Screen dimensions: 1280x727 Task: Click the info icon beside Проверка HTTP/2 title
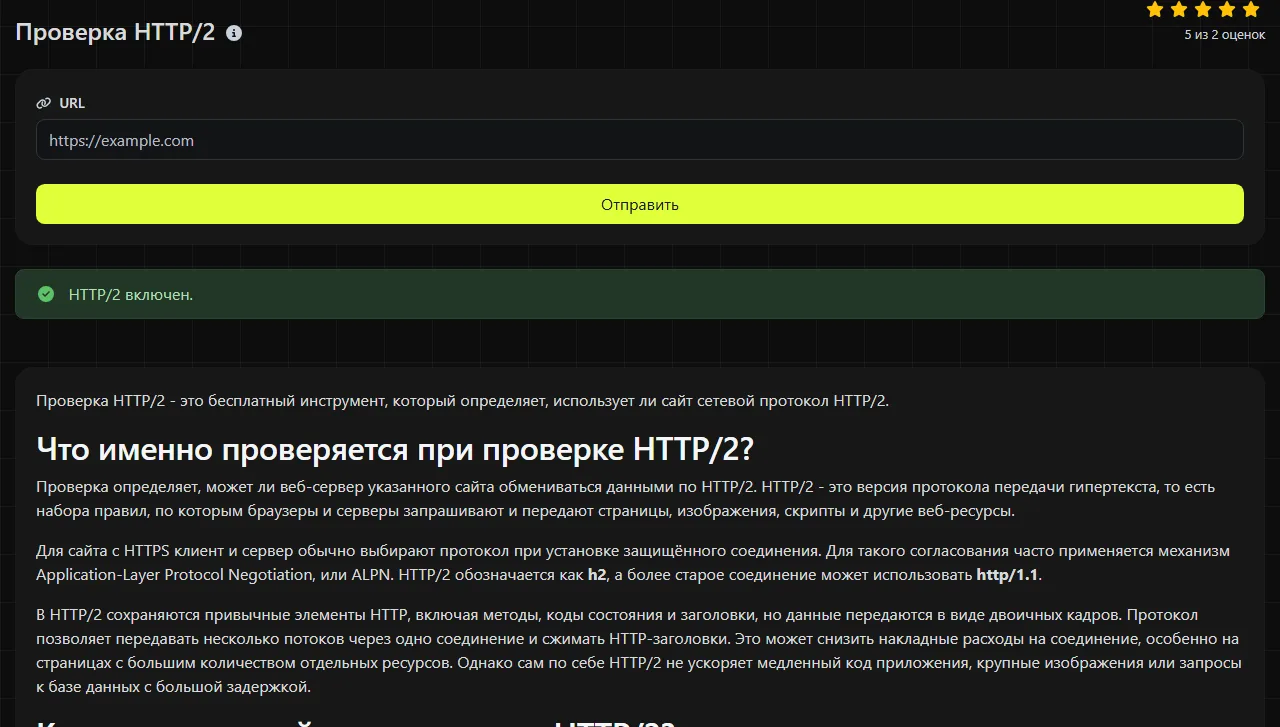point(234,33)
